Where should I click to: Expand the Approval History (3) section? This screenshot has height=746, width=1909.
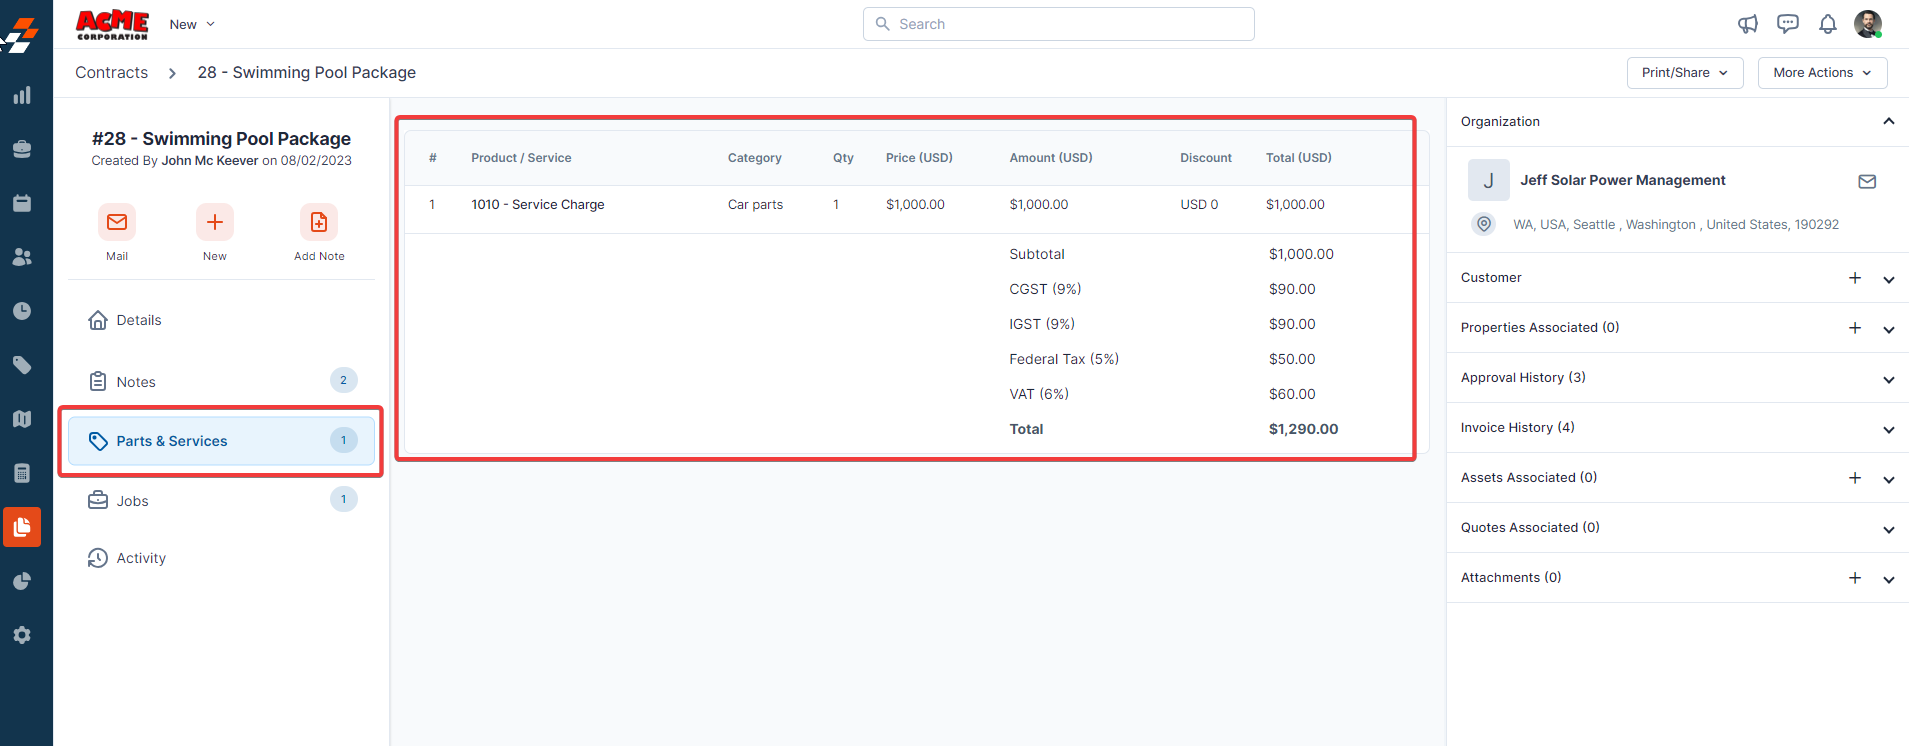click(1888, 379)
